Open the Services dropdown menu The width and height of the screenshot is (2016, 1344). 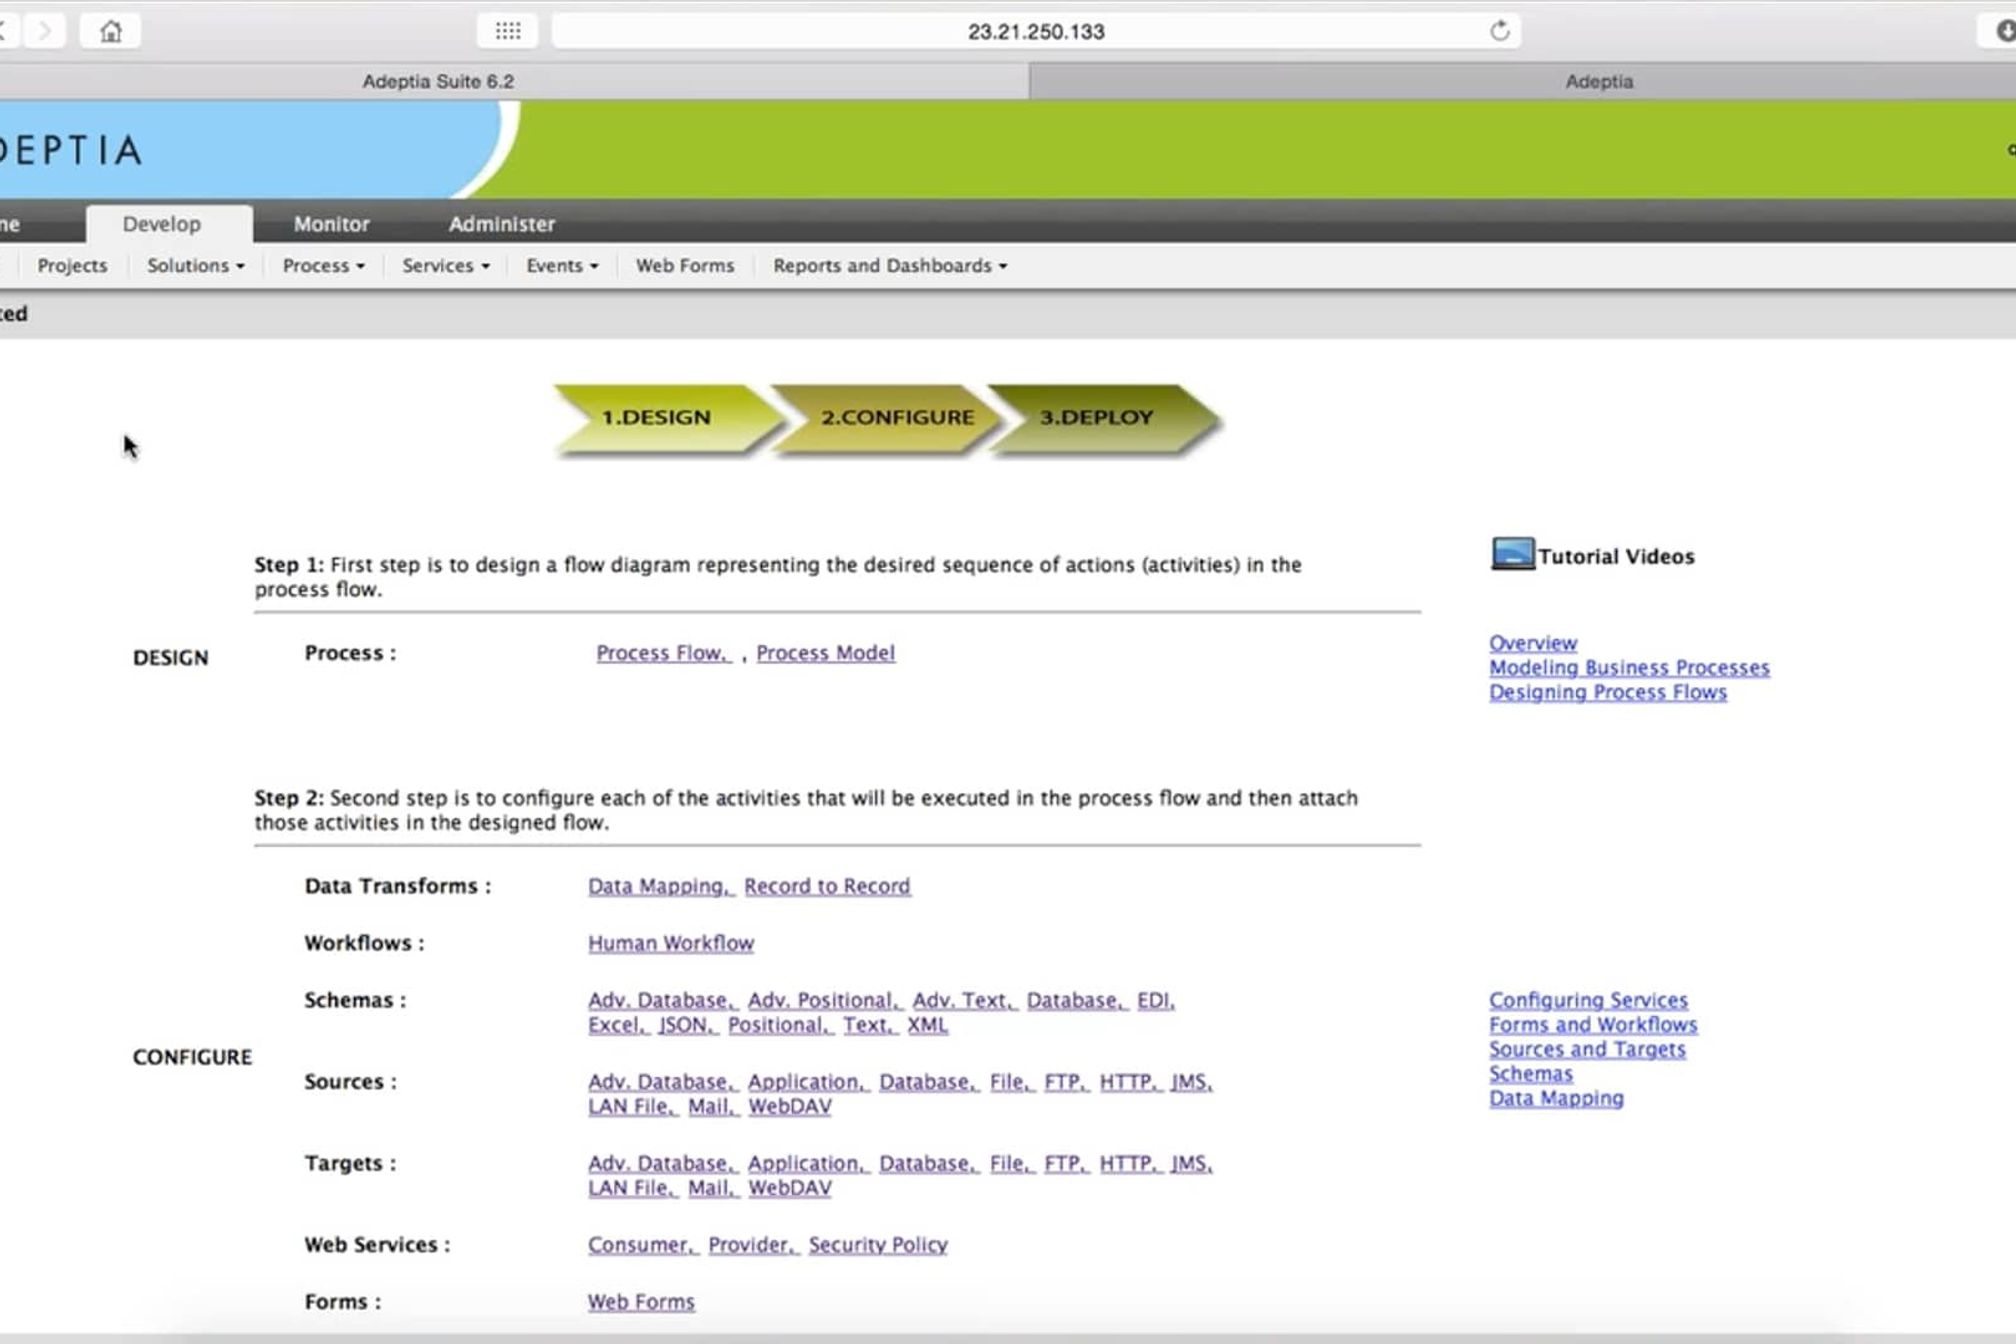[x=445, y=266]
